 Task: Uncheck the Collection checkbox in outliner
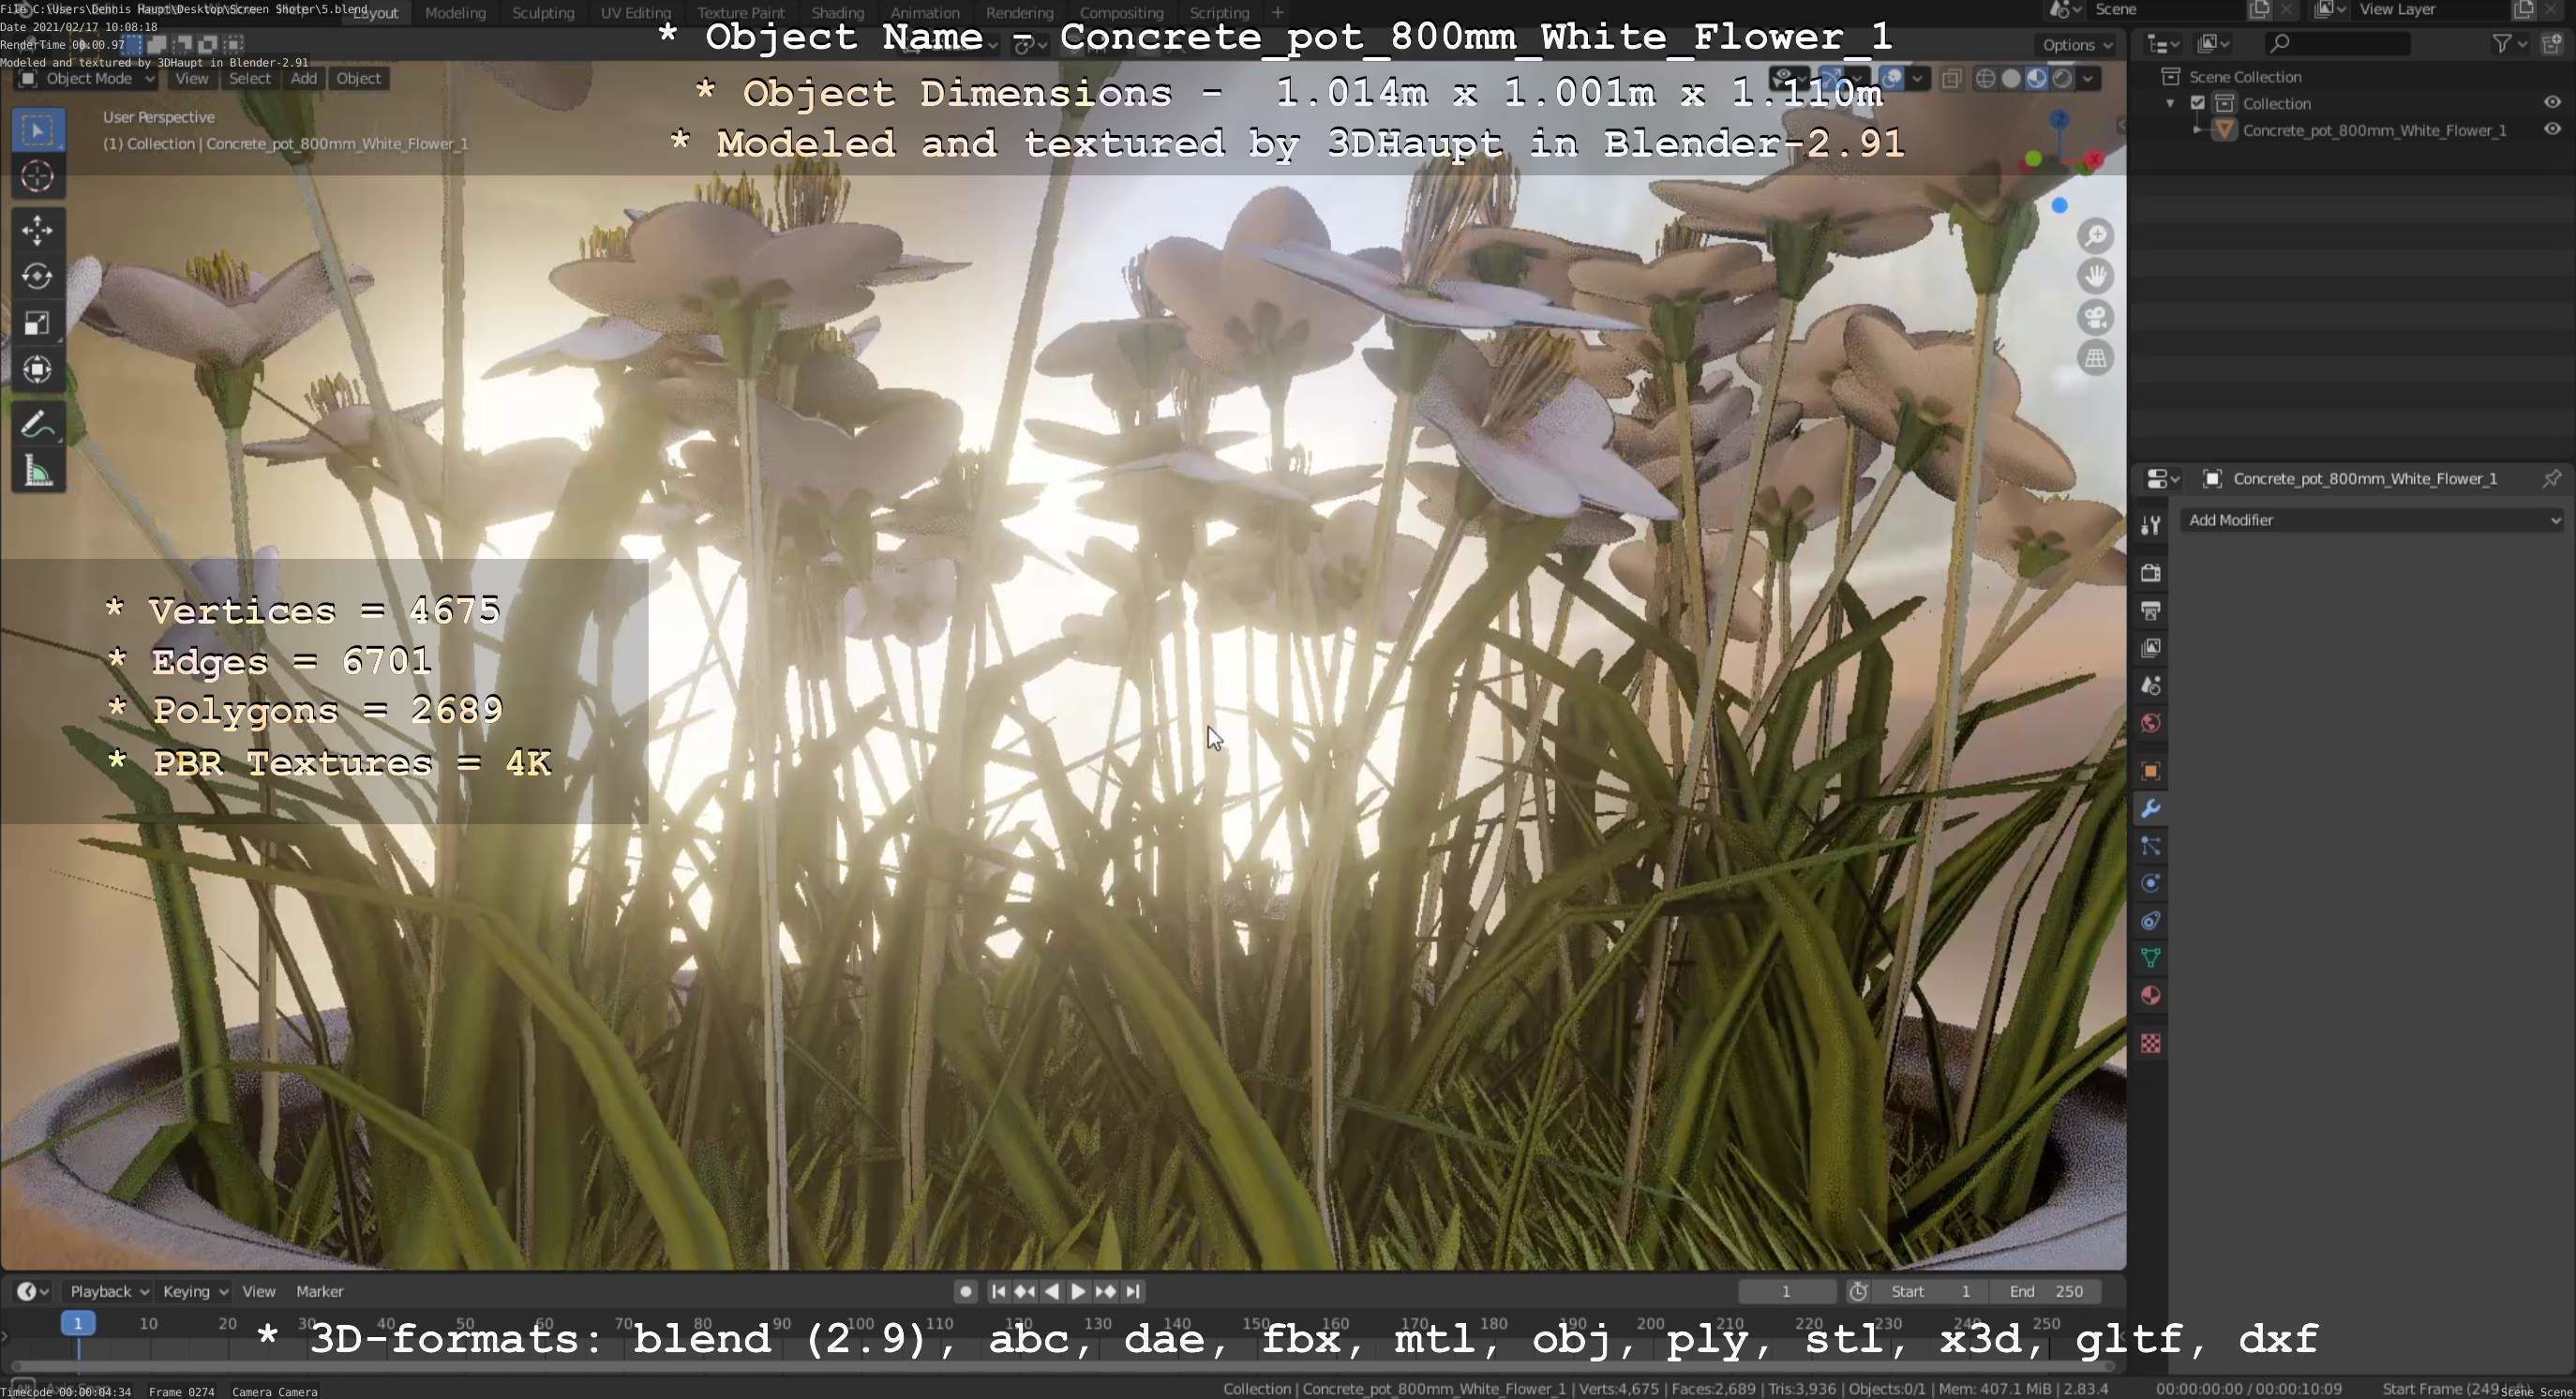2198,103
